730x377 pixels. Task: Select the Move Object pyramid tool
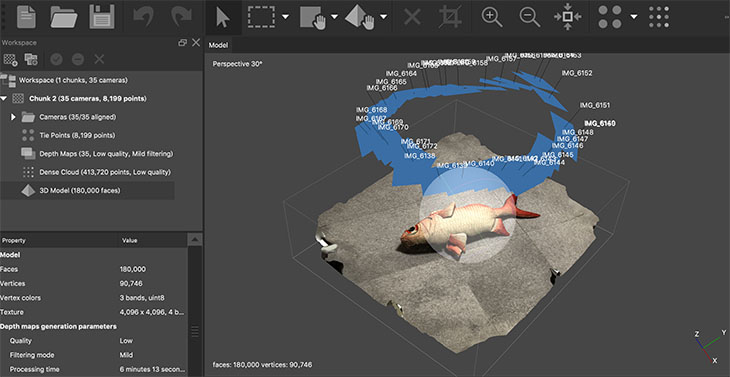pos(359,18)
